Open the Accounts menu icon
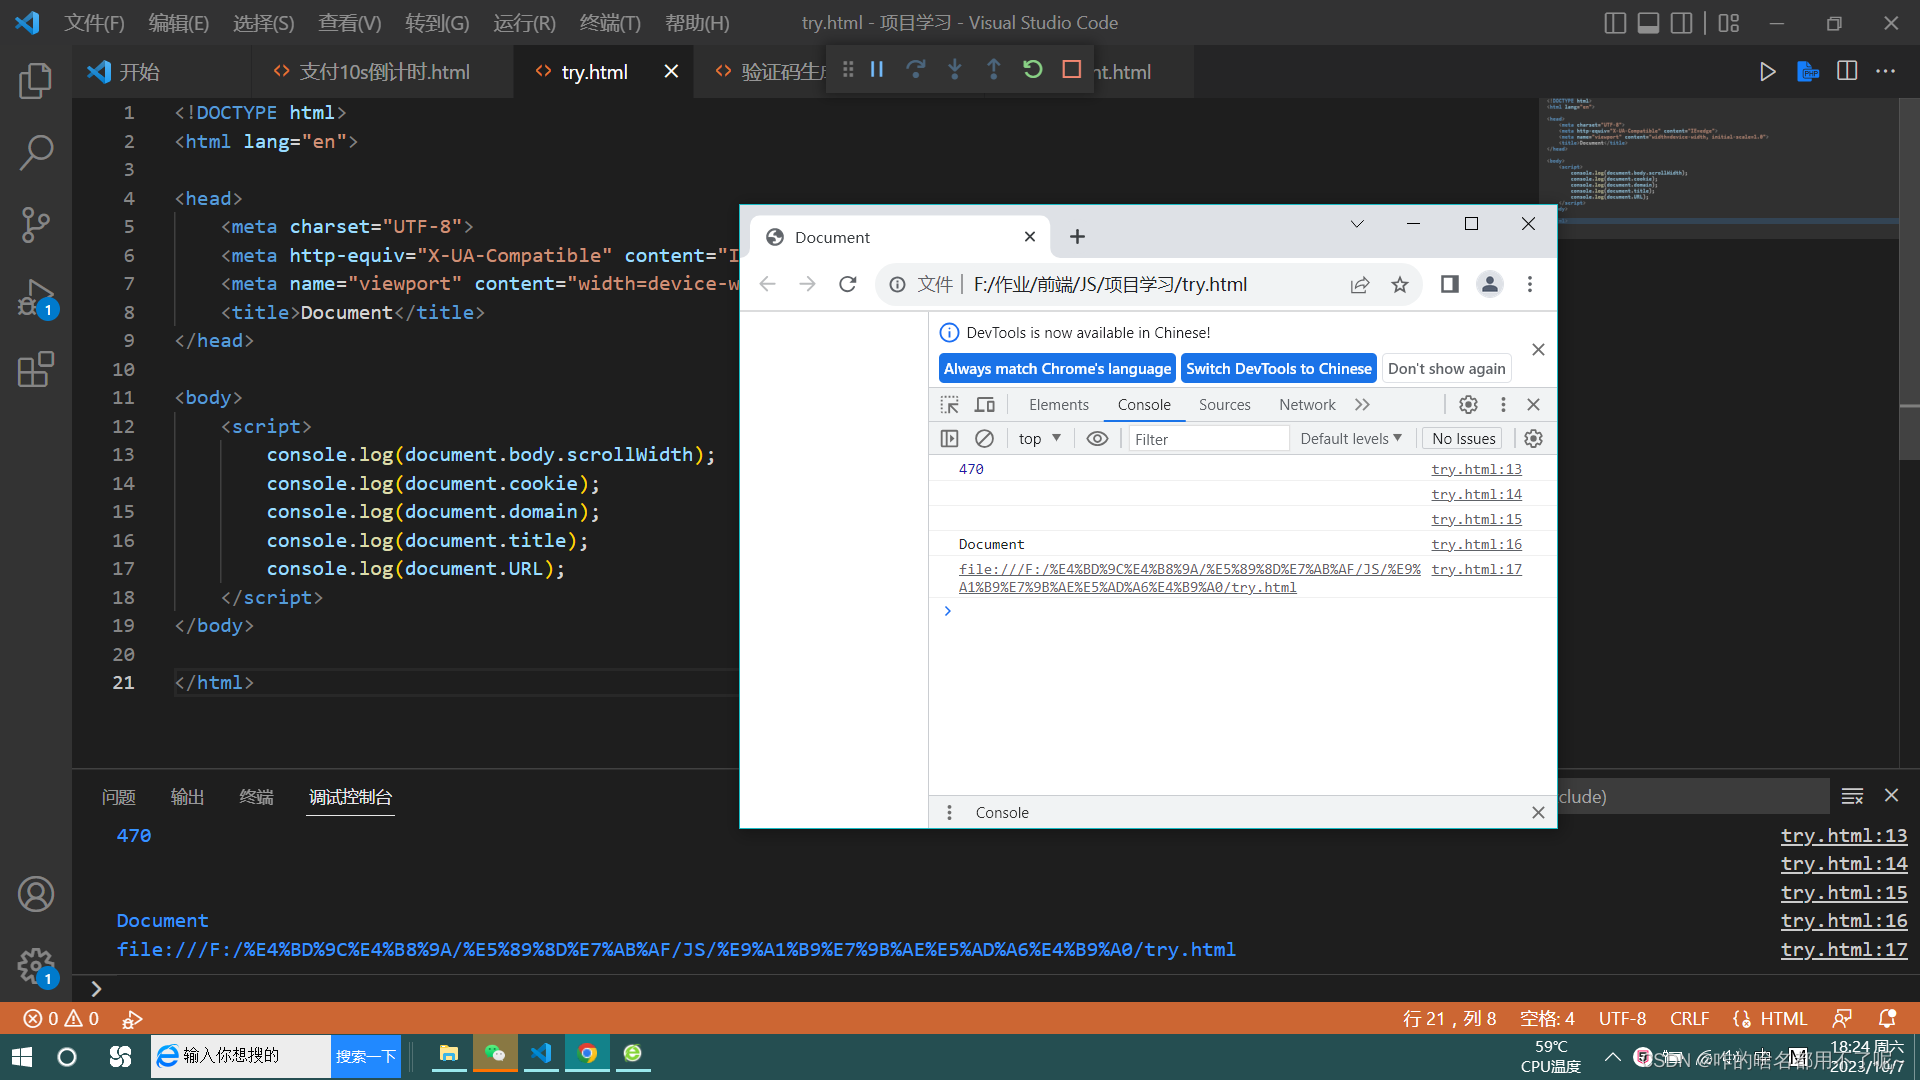 (36, 894)
